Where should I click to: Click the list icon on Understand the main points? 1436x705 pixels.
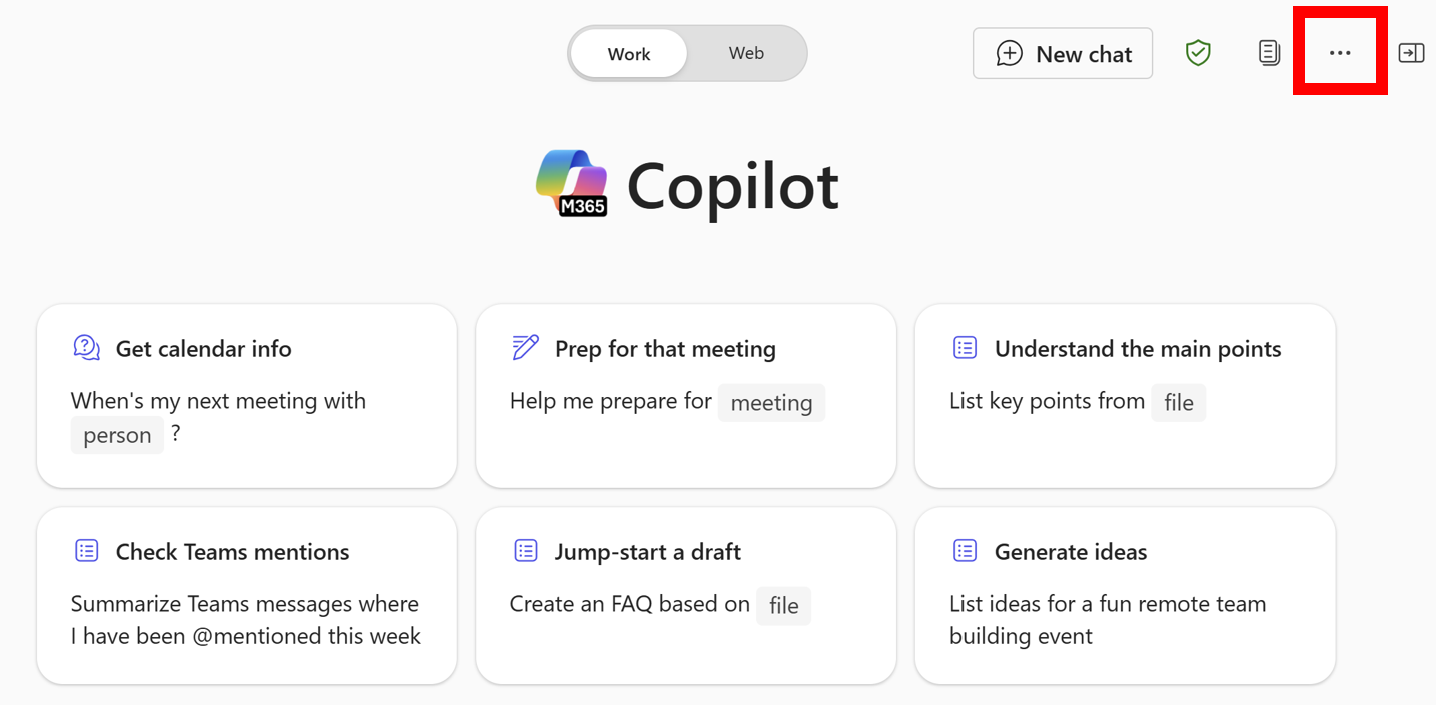click(x=964, y=347)
